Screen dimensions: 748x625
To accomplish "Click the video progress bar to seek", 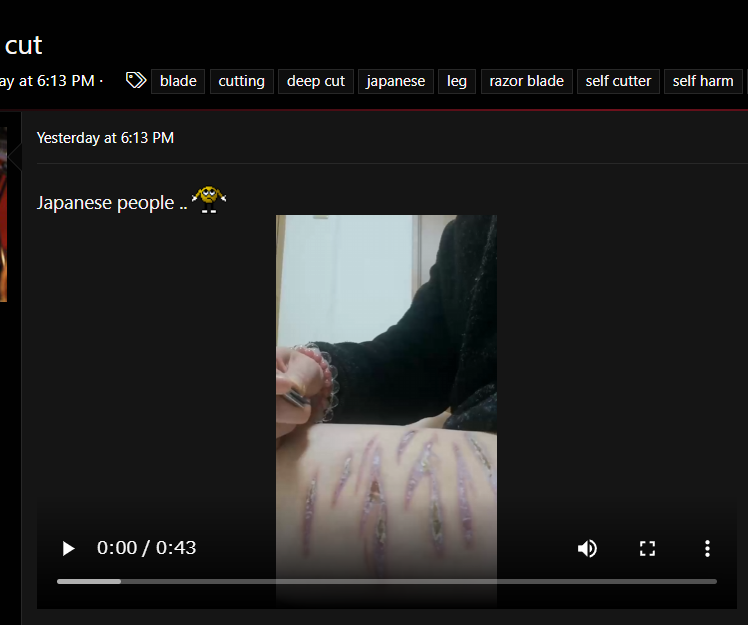I will pyautogui.click(x=386, y=581).
